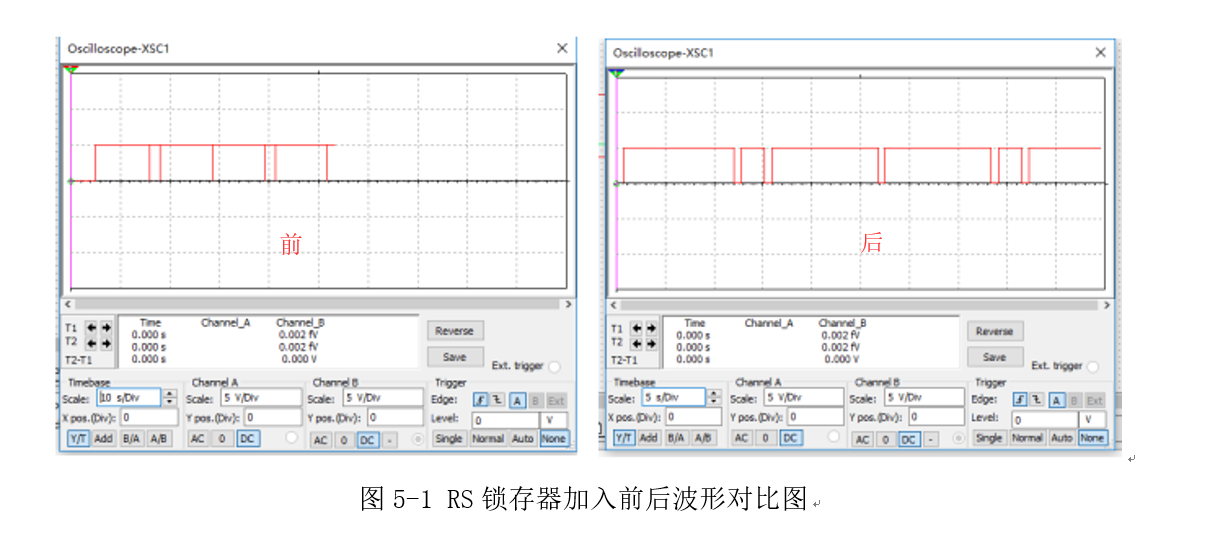The height and width of the screenshot is (533, 1216).
Task: Set Single trigger mode in 前 oscilloscope
Action: [450, 438]
